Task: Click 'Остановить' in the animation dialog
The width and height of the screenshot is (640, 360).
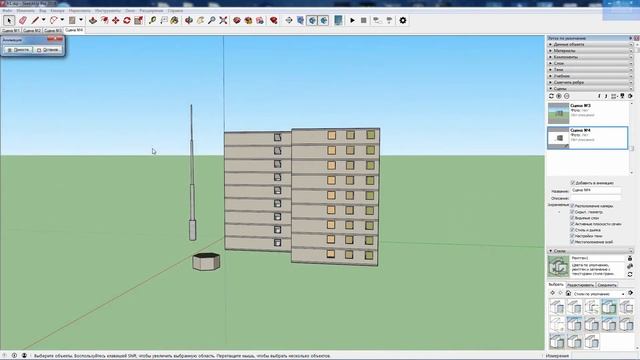Action: [48, 50]
